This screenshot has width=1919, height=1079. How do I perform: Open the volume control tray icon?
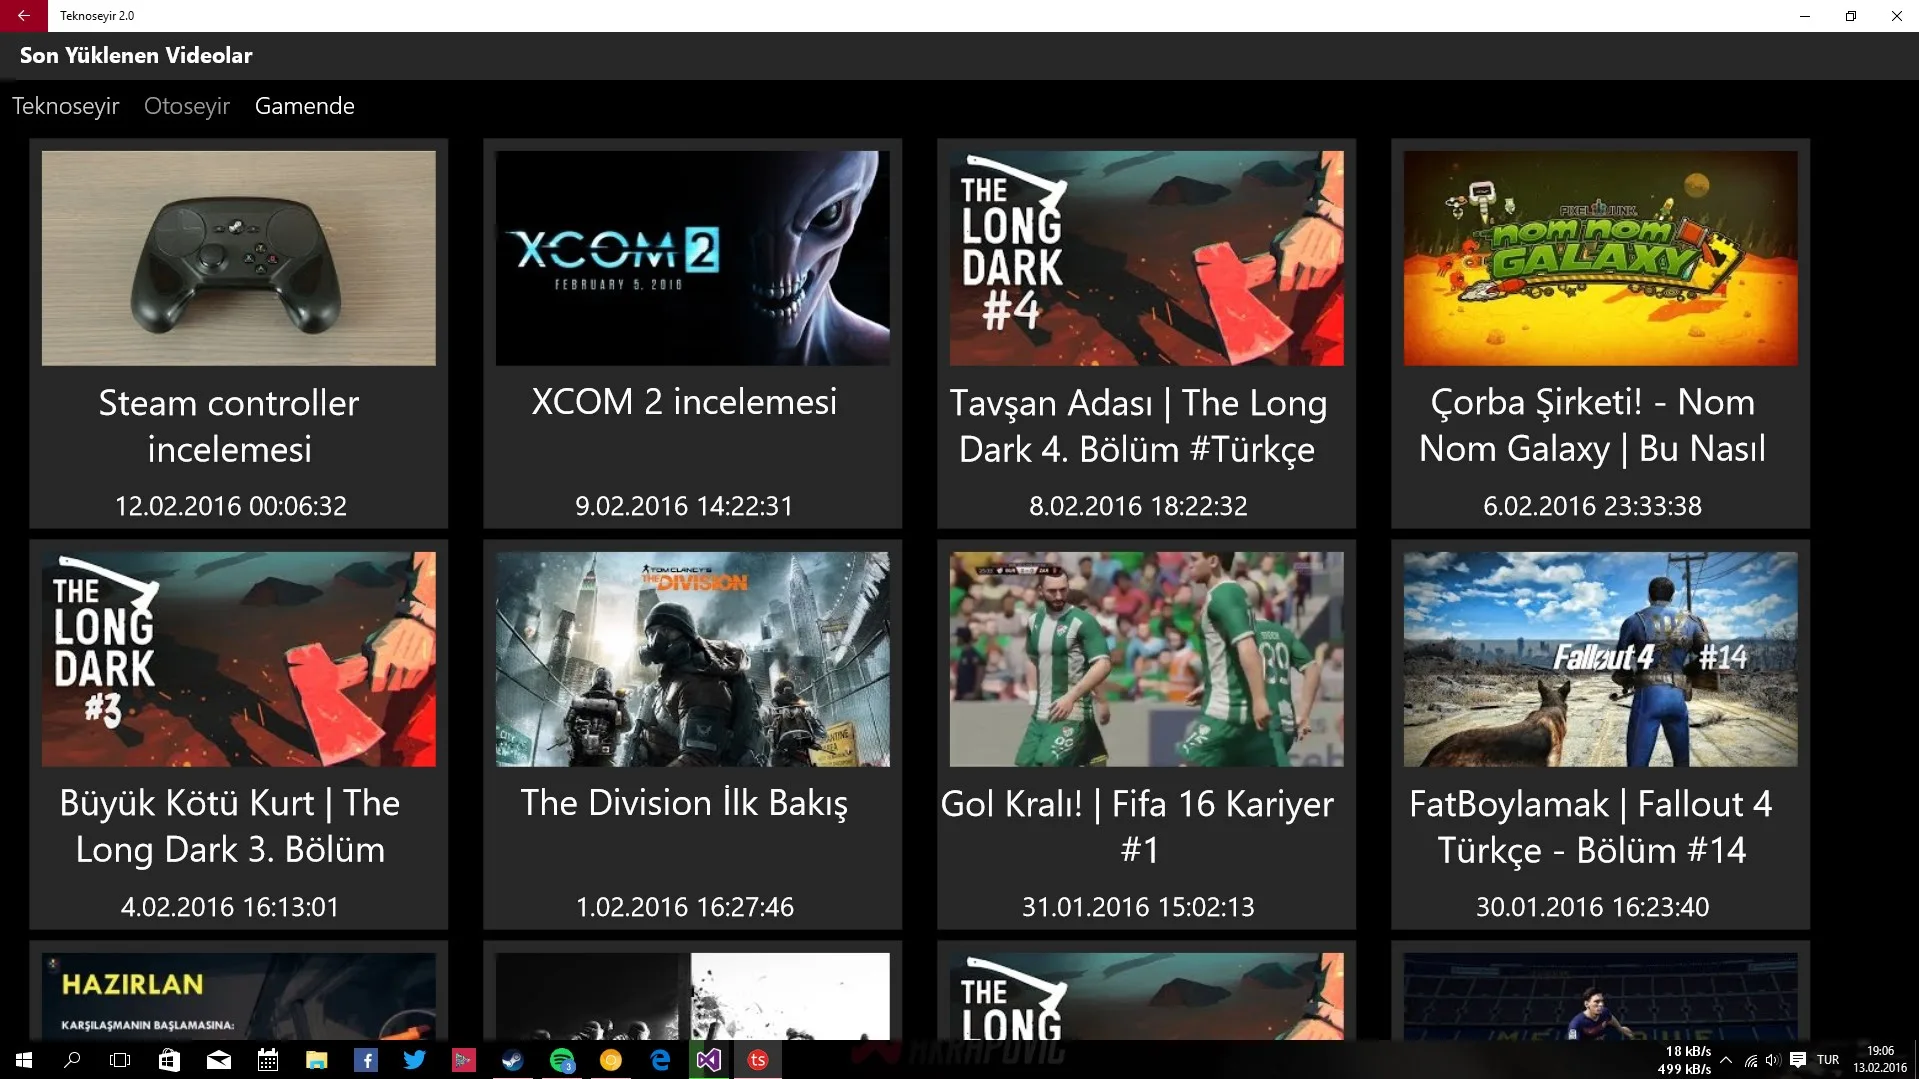pos(1773,1060)
